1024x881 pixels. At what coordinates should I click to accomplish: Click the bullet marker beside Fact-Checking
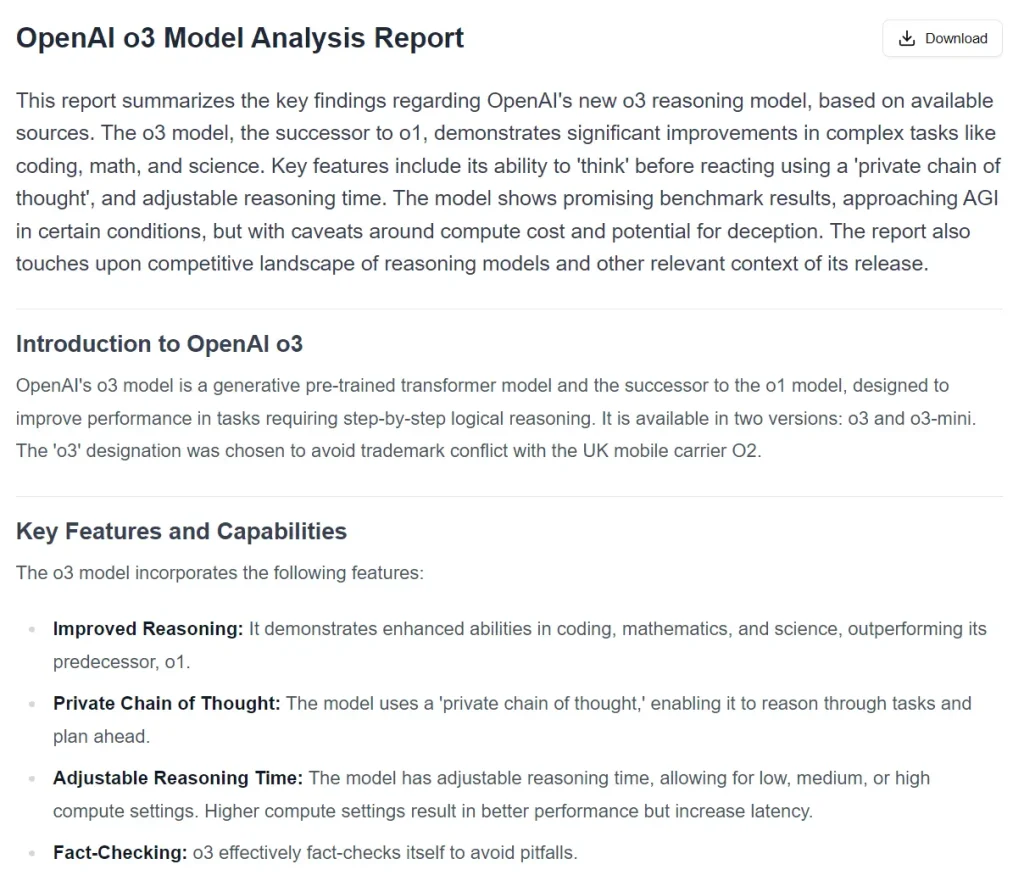(x=30, y=852)
